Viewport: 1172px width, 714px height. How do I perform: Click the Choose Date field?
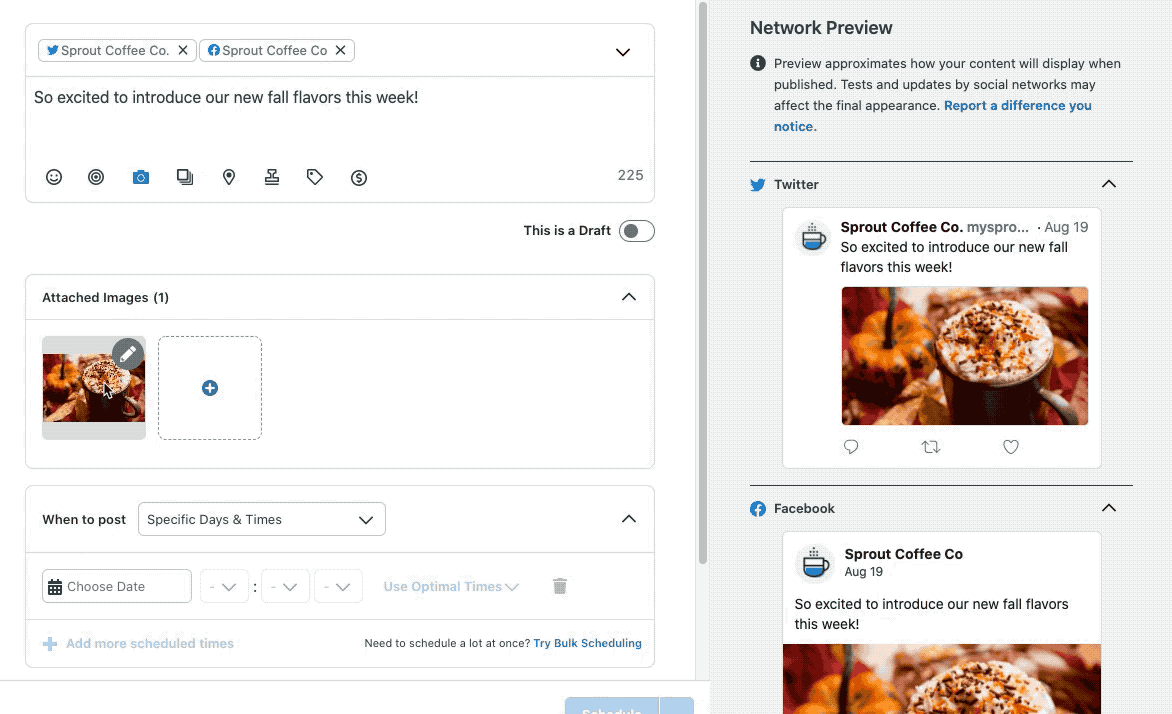[x=116, y=586]
